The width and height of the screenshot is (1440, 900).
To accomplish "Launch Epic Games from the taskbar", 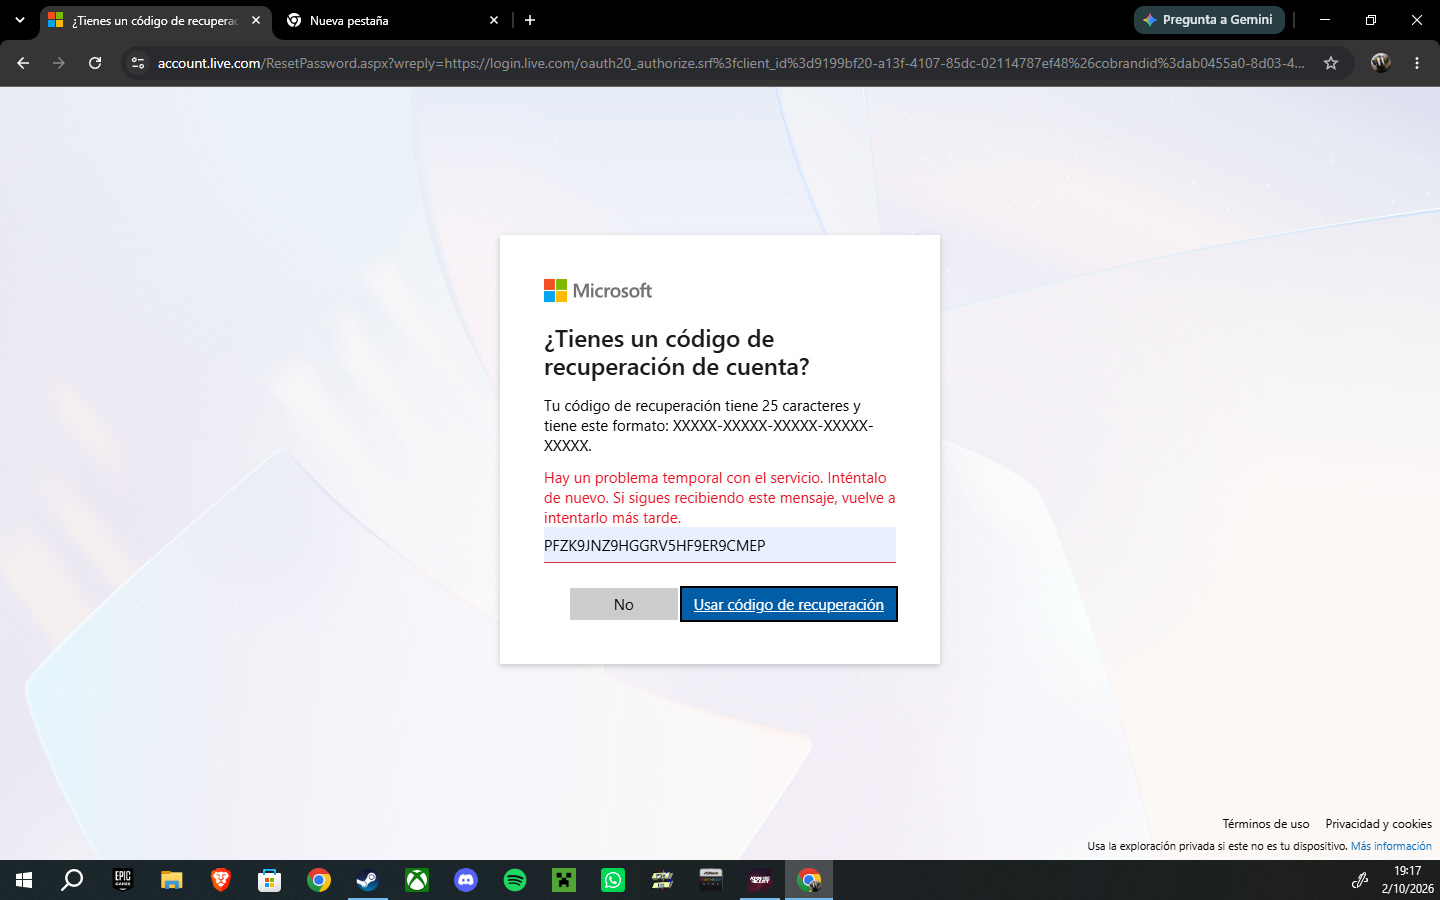I will 122,880.
